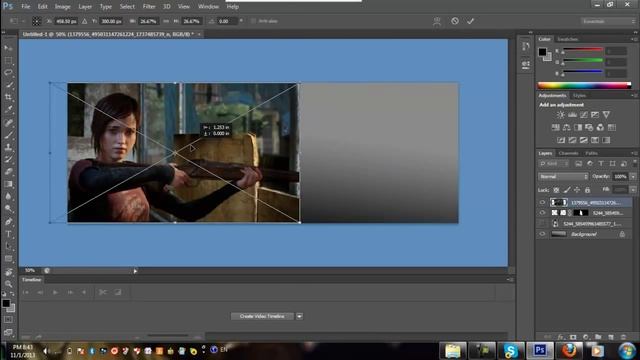The width and height of the screenshot is (640, 360).
Task: Lock transparent pixels in Layers panel
Action: [x=556, y=190]
